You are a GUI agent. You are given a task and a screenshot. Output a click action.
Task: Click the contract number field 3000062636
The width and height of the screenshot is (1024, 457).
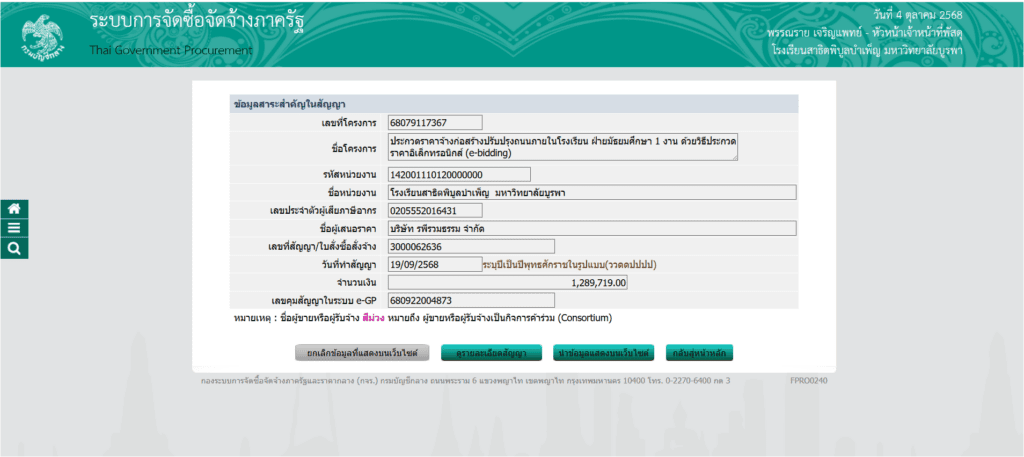(471, 246)
